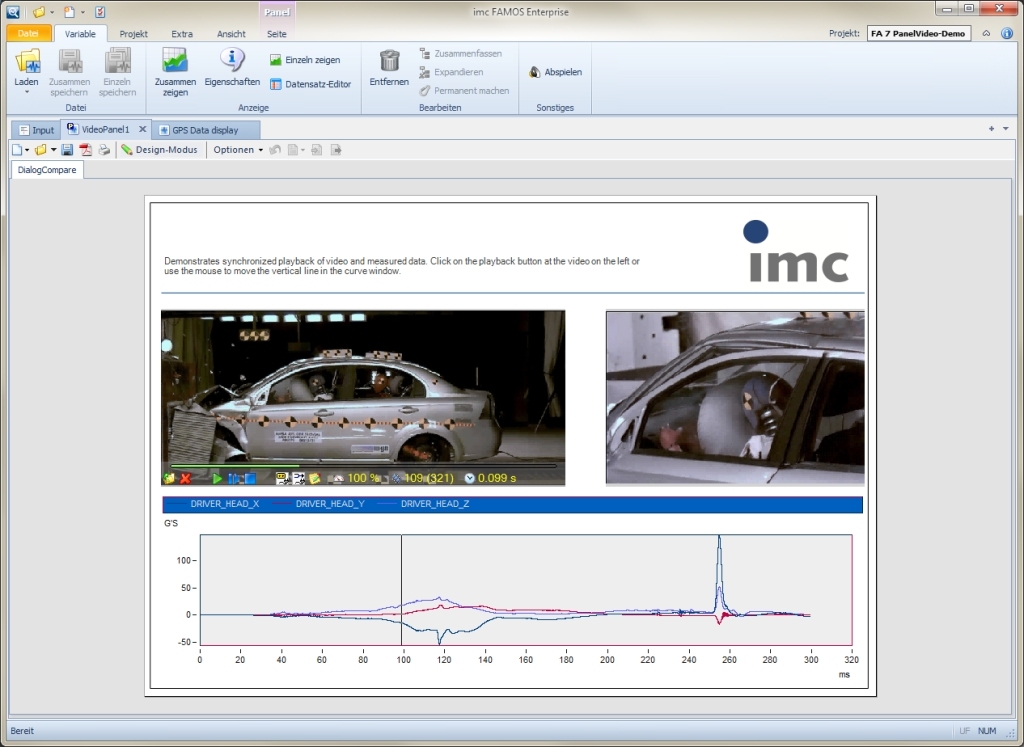Viewport: 1024px width, 747px height.
Task: Collapse the ribbon with the caret icon
Action: (x=986, y=33)
